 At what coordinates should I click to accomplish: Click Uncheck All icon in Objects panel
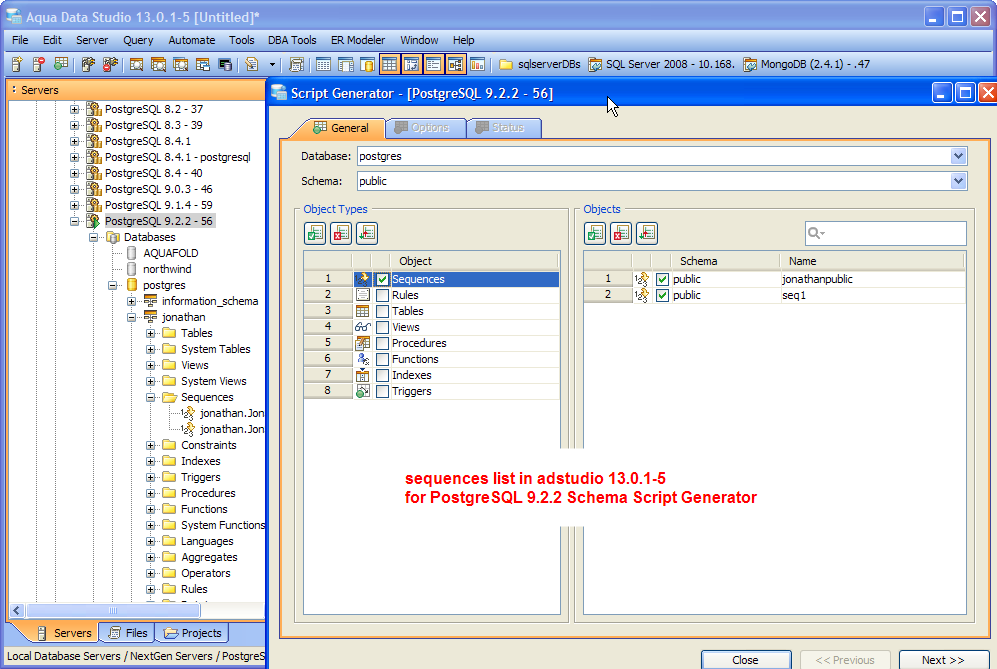click(621, 233)
